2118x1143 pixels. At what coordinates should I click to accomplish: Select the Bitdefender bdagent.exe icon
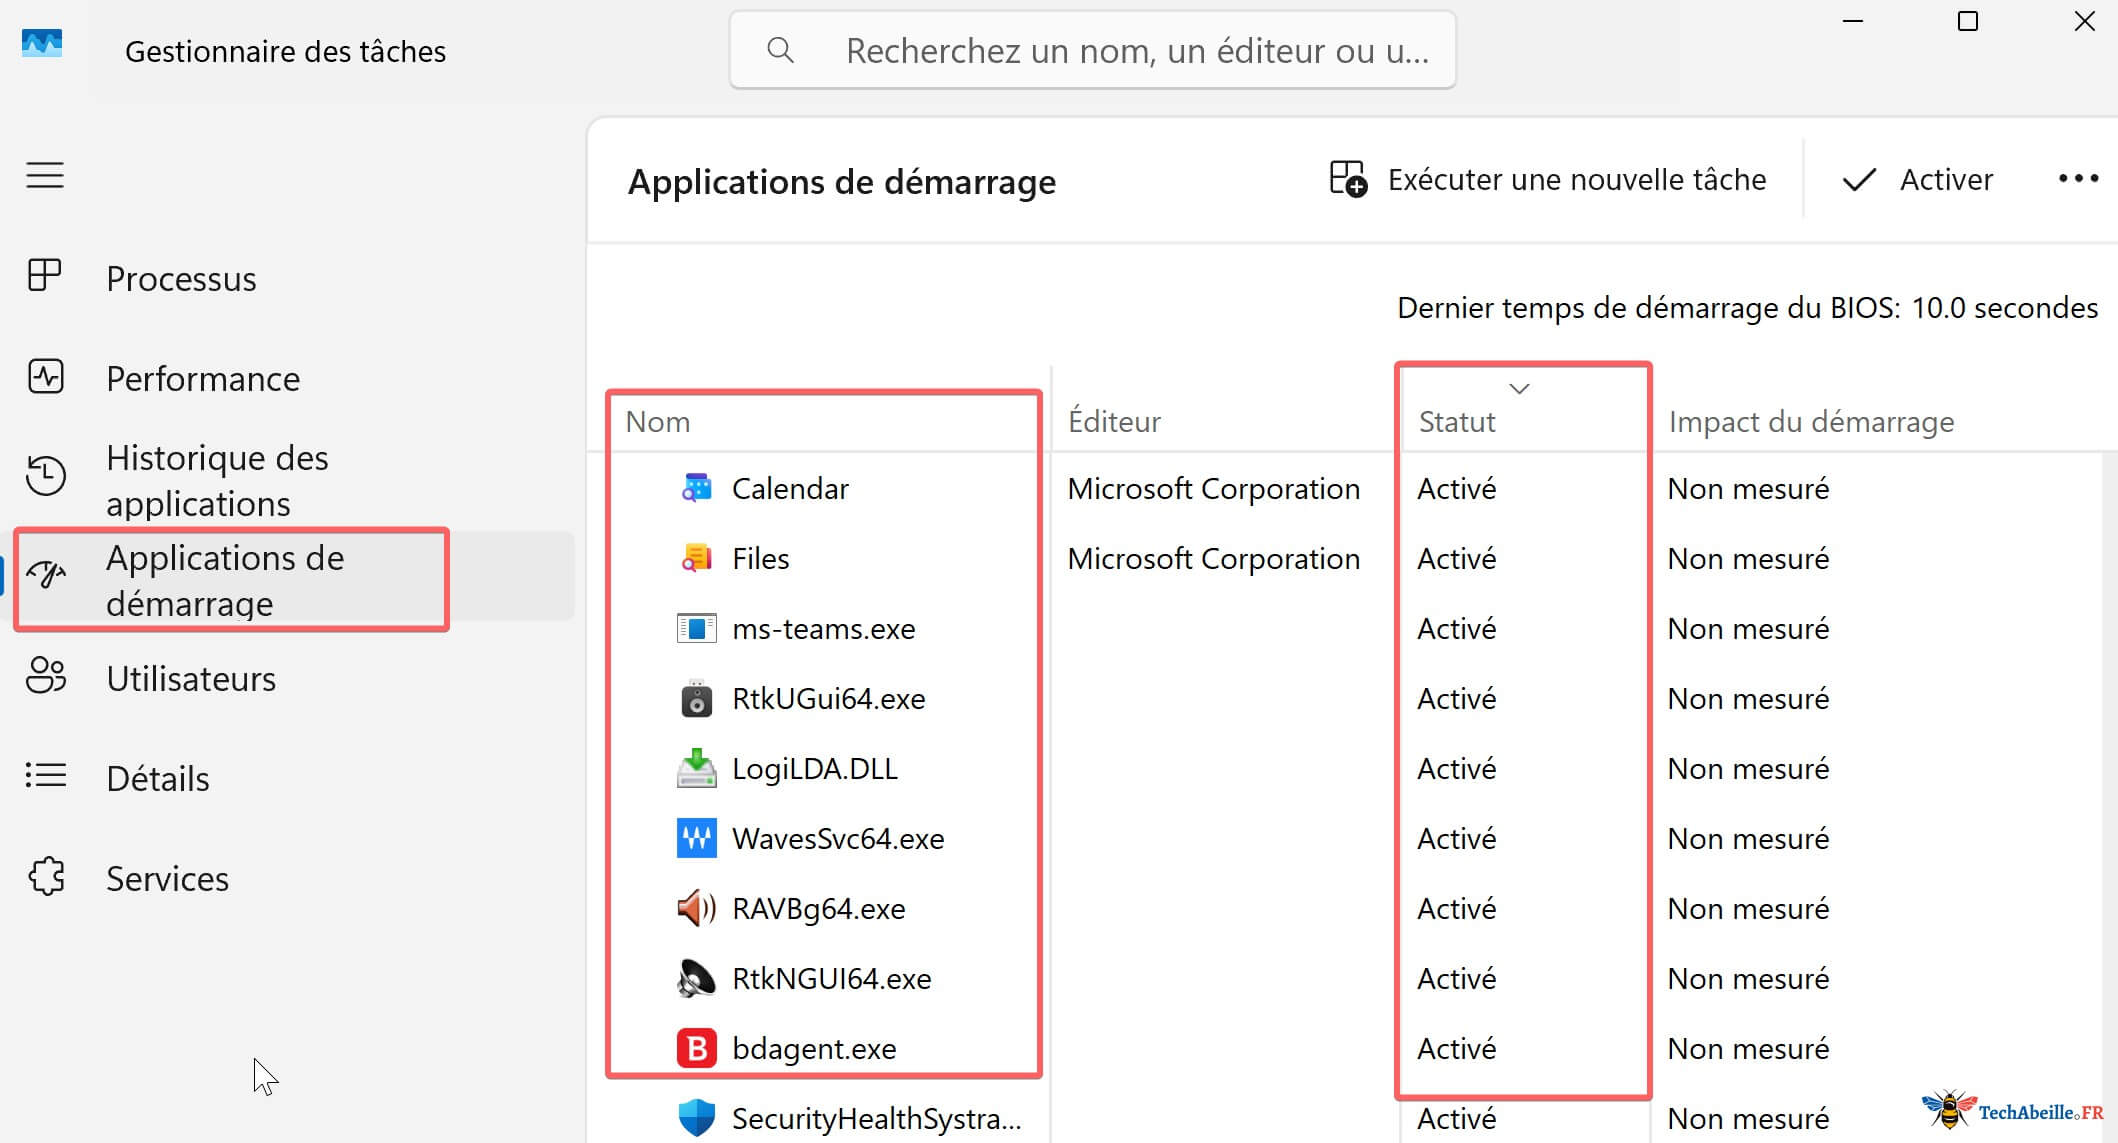tap(696, 1048)
